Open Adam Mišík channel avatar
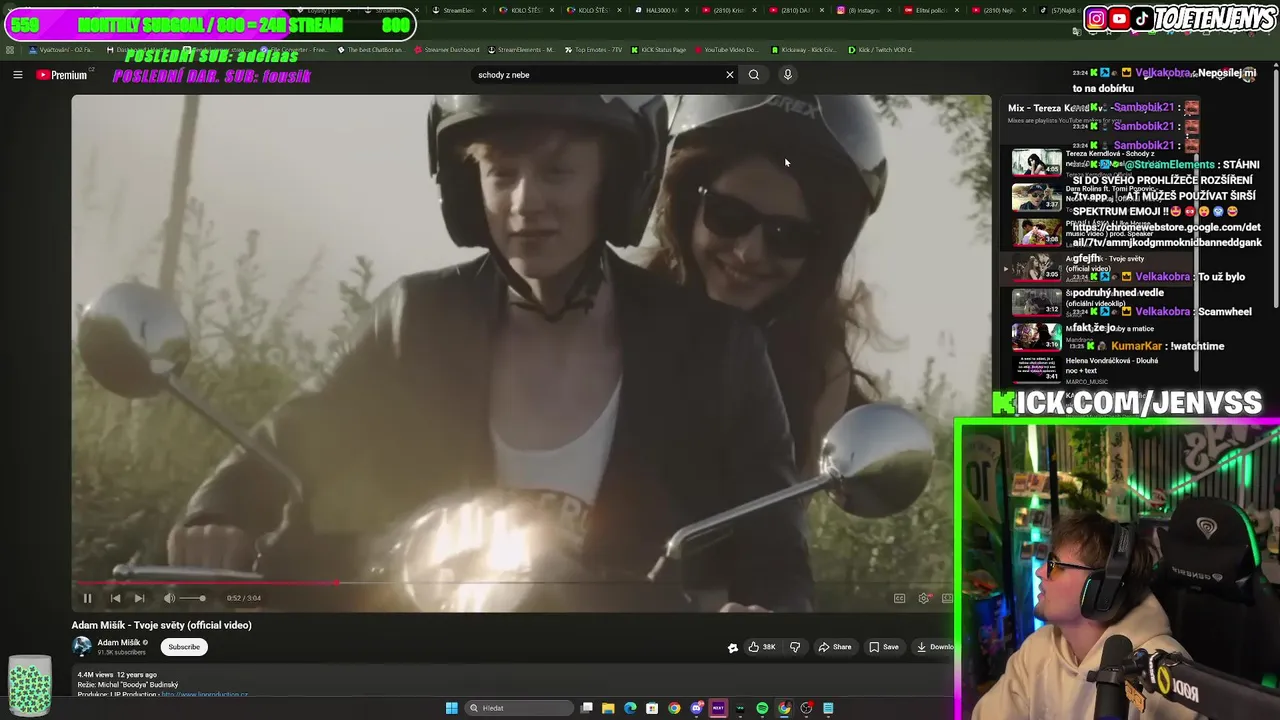The height and width of the screenshot is (720, 1280). [x=82, y=647]
